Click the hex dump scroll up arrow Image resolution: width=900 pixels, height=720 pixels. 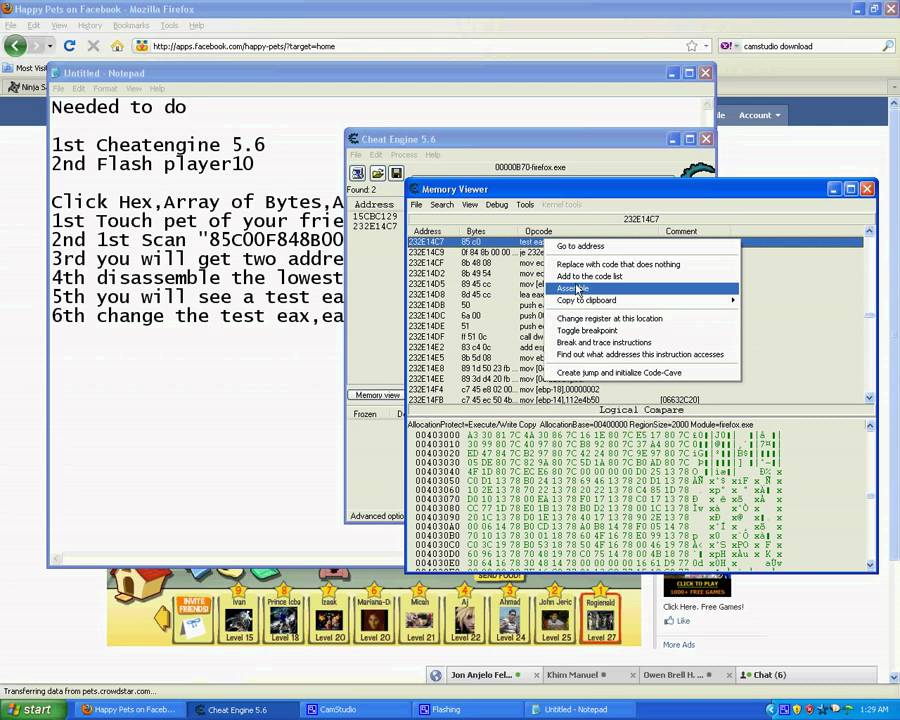click(870, 426)
